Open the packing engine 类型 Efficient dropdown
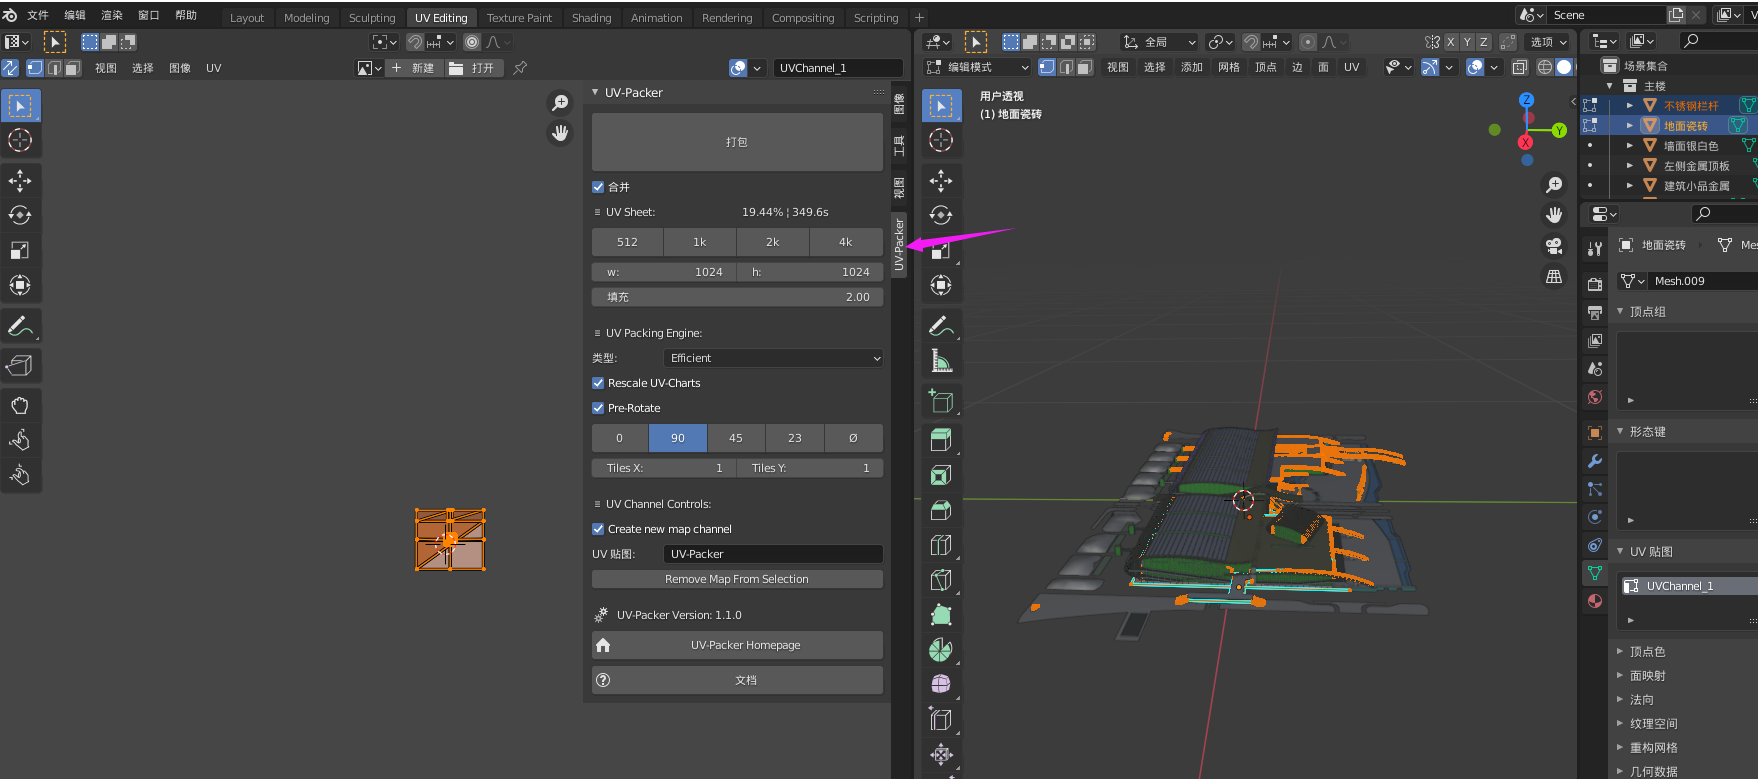This screenshot has width=1758, height=779. [x=773, y=358]
